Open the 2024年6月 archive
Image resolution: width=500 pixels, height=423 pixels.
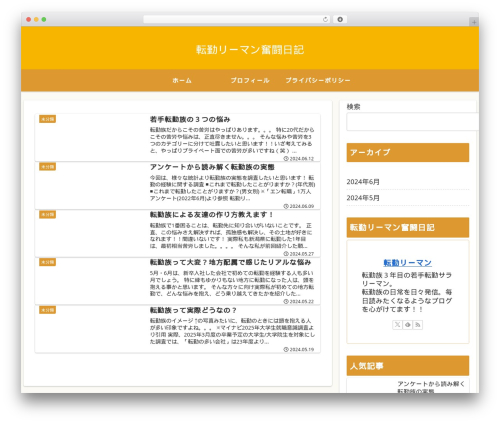point(363,182)
